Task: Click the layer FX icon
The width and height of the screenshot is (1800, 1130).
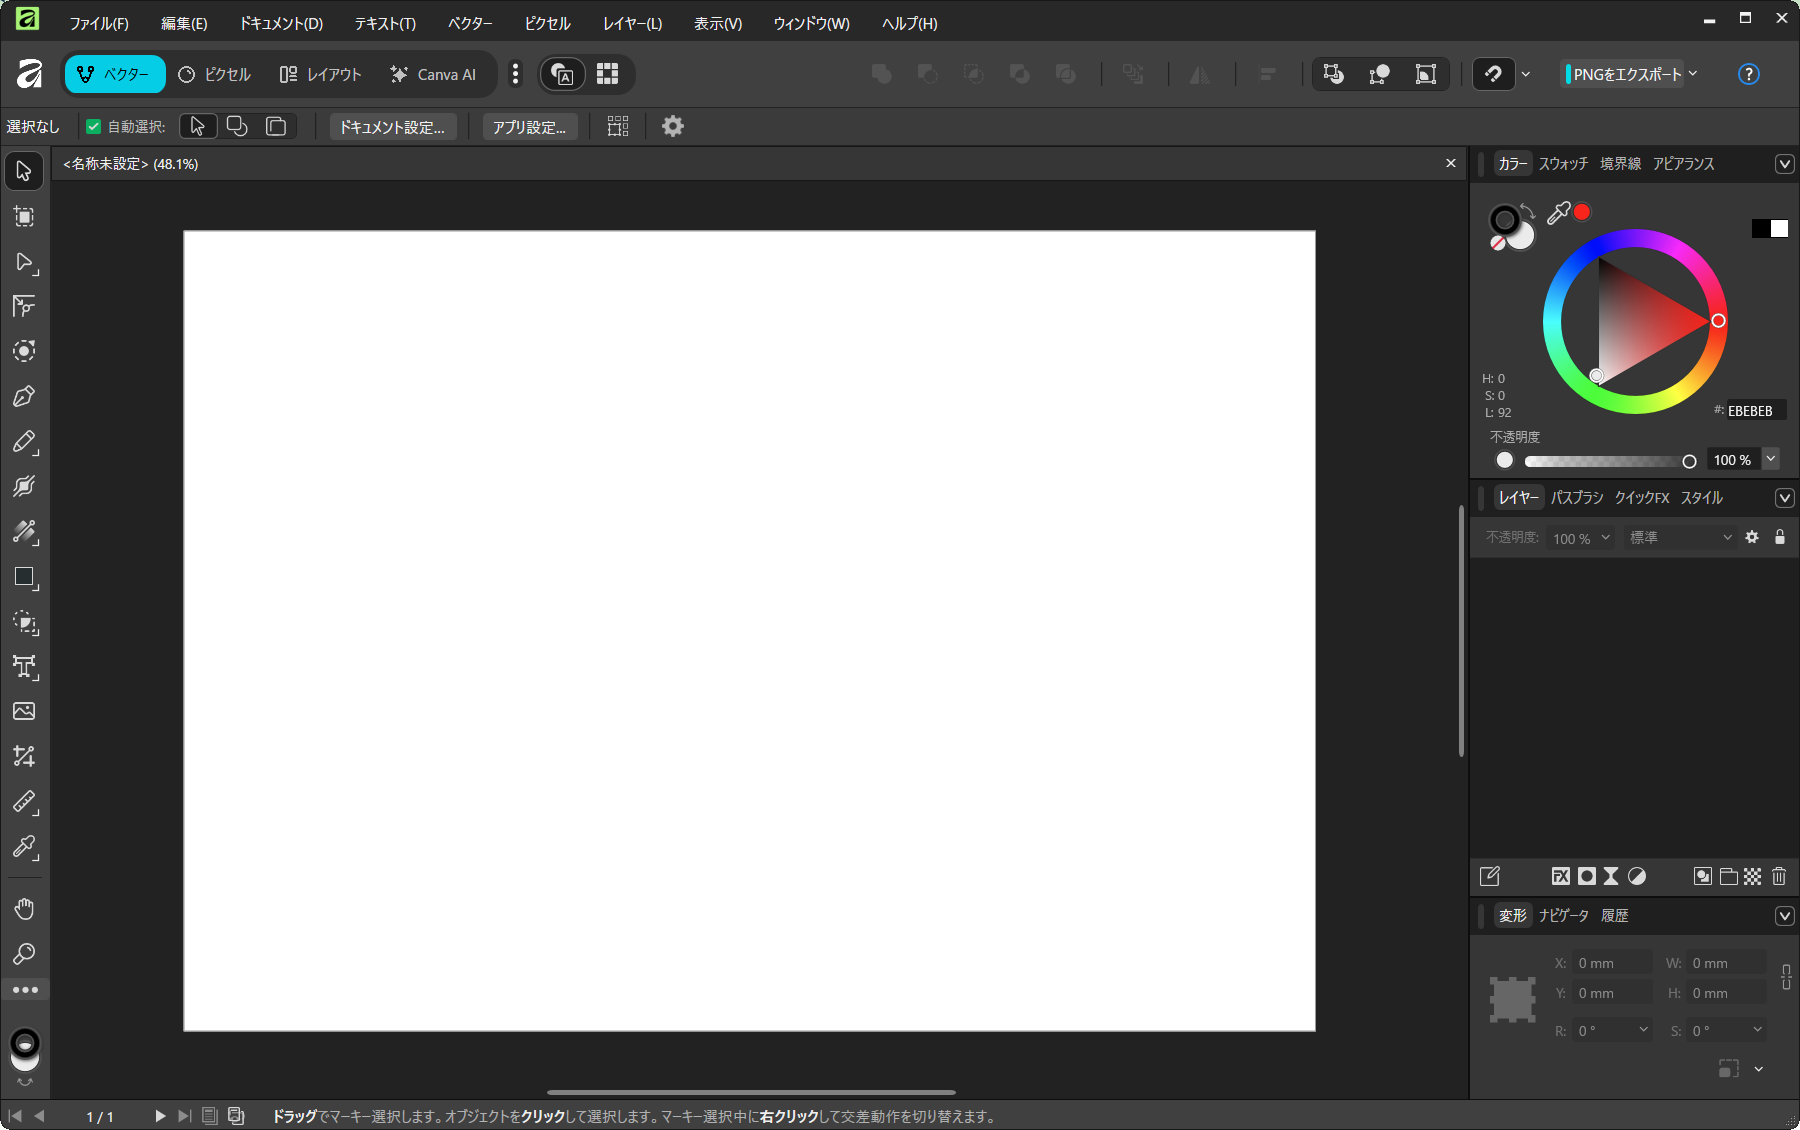Action: click(x=1560, y=876)
